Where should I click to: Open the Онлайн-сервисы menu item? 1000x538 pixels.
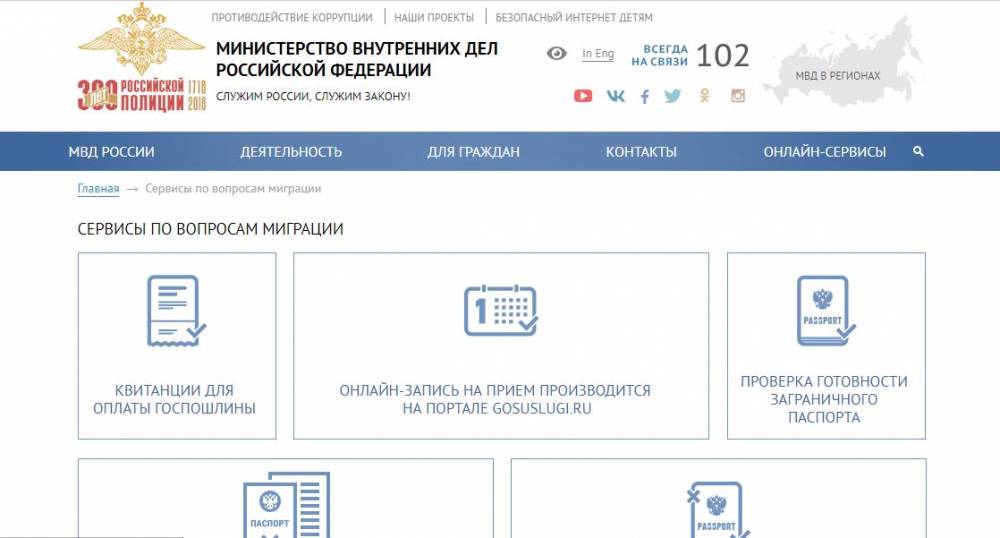point(824,152)
